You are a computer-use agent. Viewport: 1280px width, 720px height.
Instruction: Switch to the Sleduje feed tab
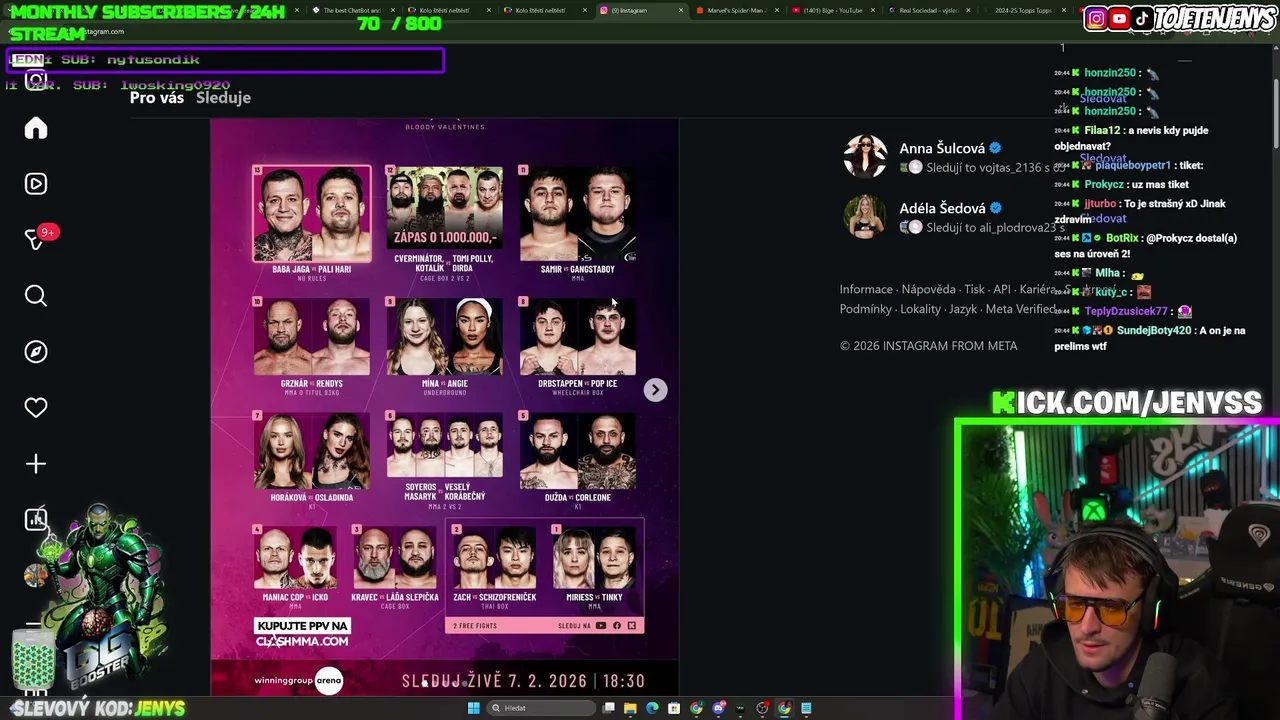point(223,98)
